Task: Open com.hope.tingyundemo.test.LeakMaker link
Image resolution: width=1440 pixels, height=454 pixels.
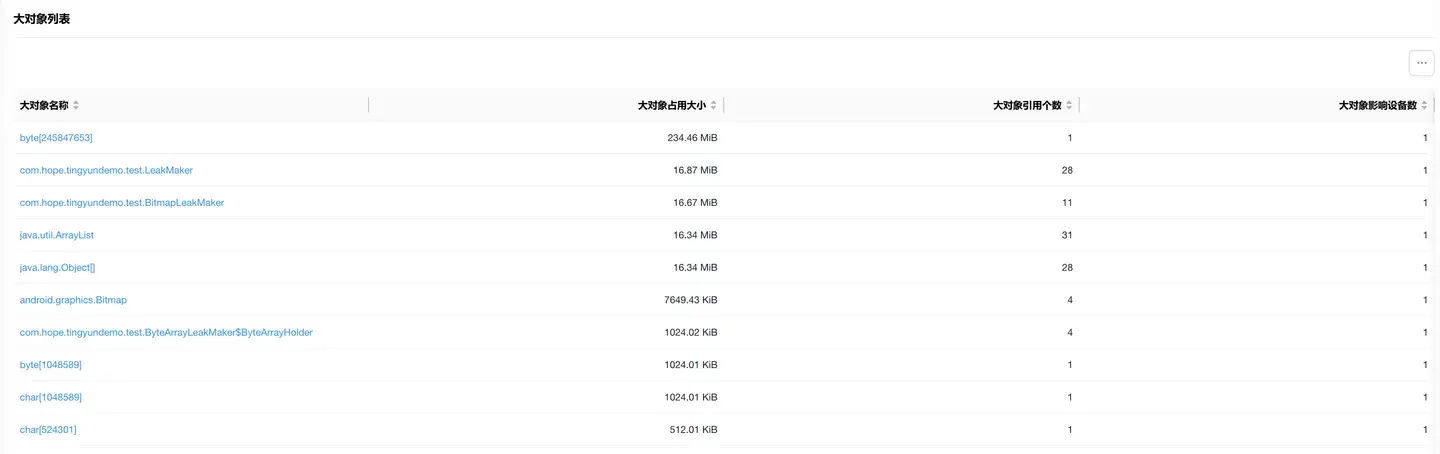Action: 106,170
